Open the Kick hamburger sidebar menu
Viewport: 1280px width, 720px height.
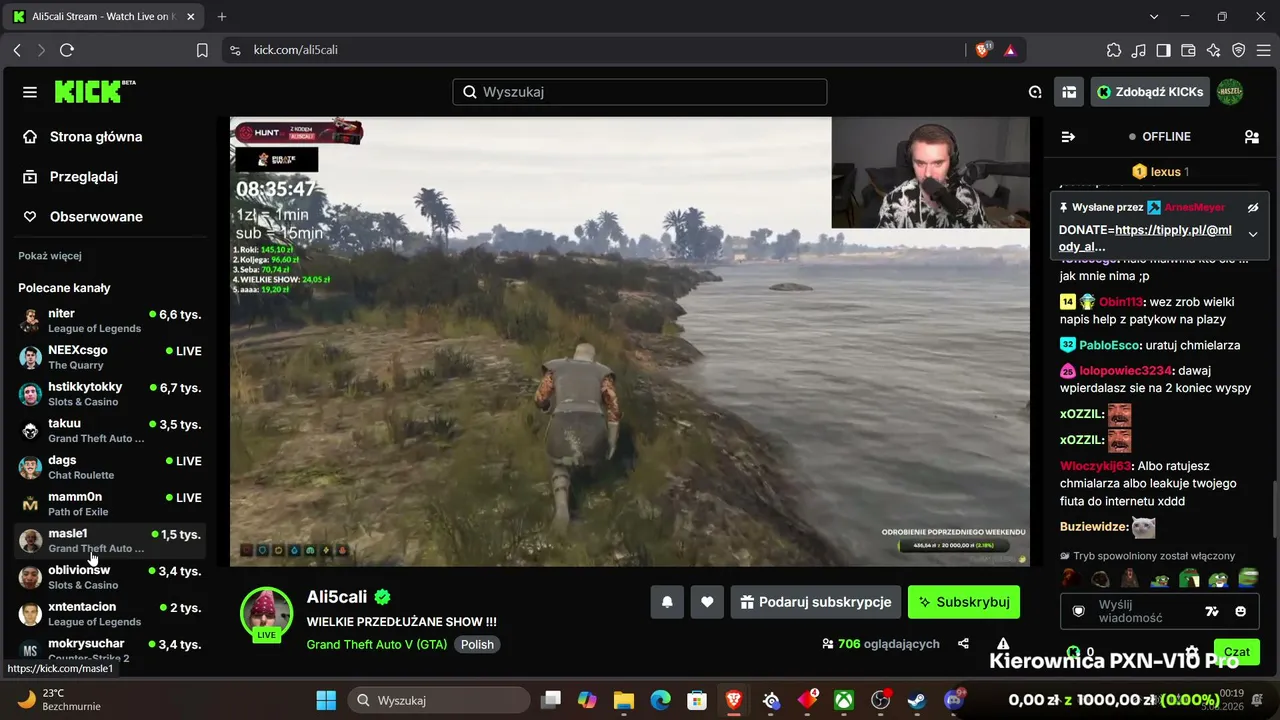click(x=30, y=92)
